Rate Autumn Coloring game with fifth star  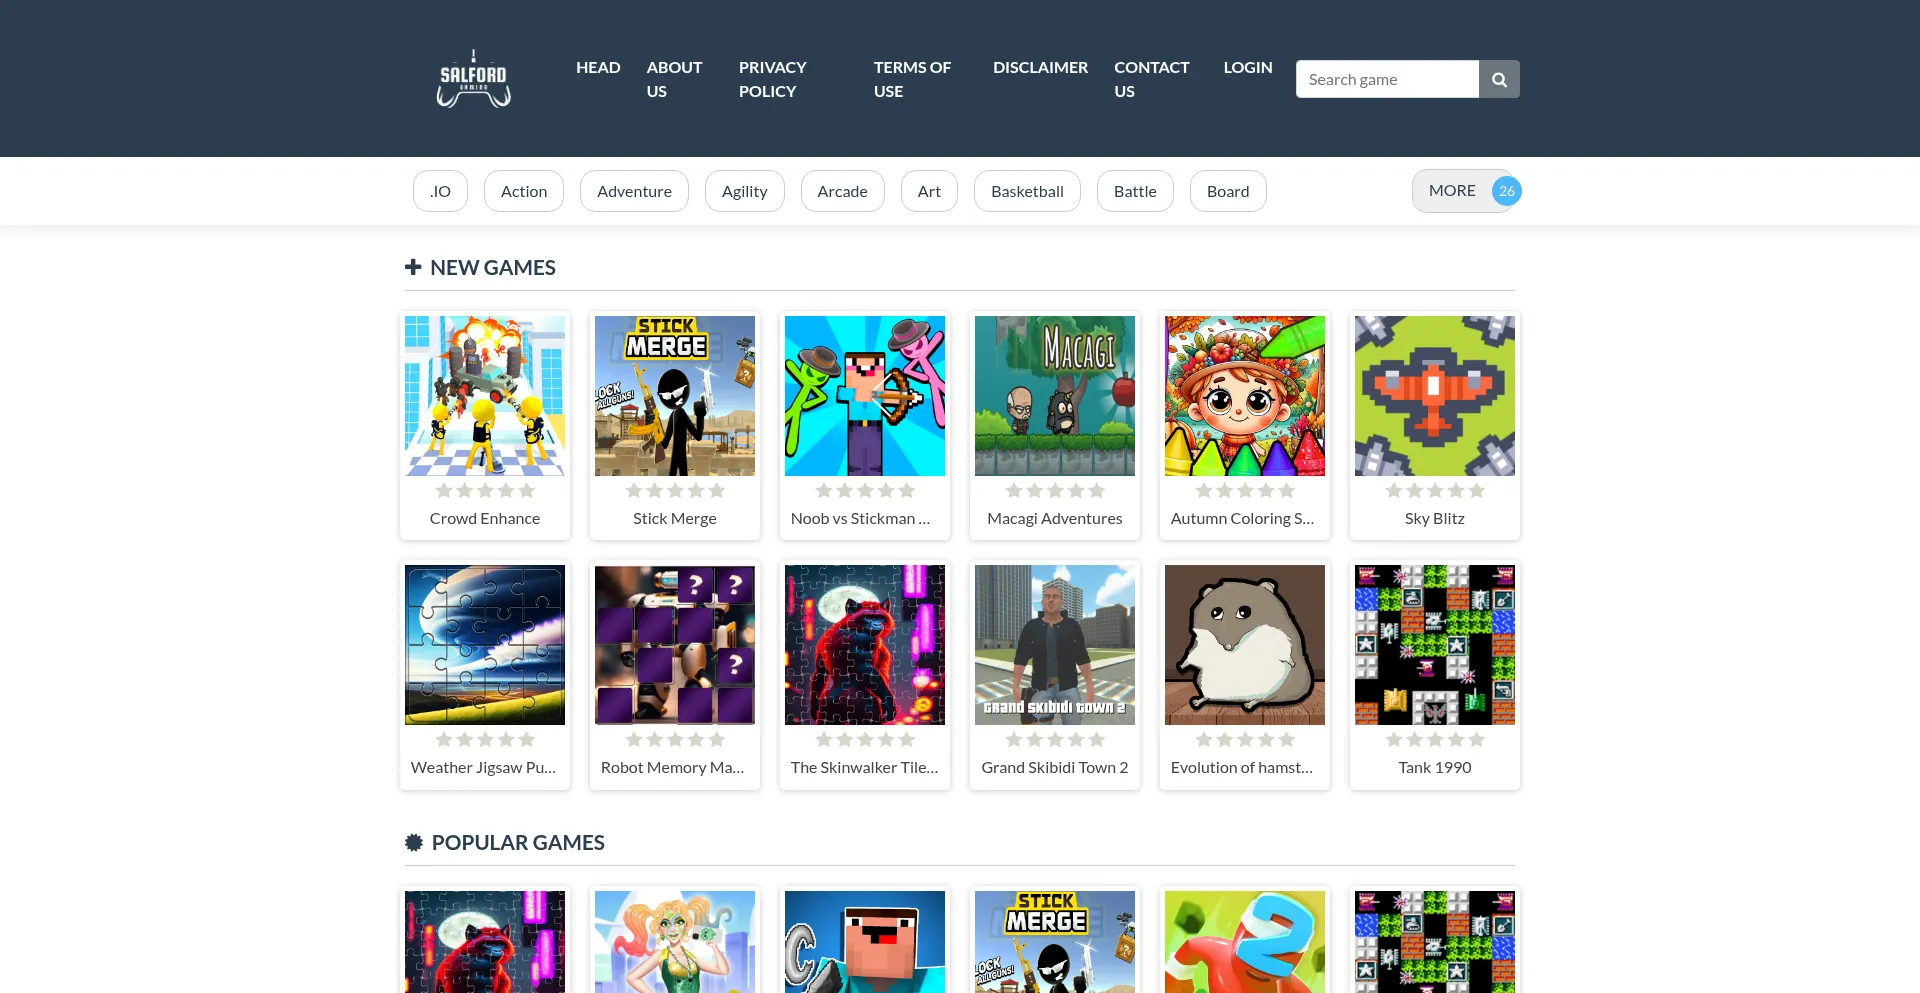click(1287, 491)
